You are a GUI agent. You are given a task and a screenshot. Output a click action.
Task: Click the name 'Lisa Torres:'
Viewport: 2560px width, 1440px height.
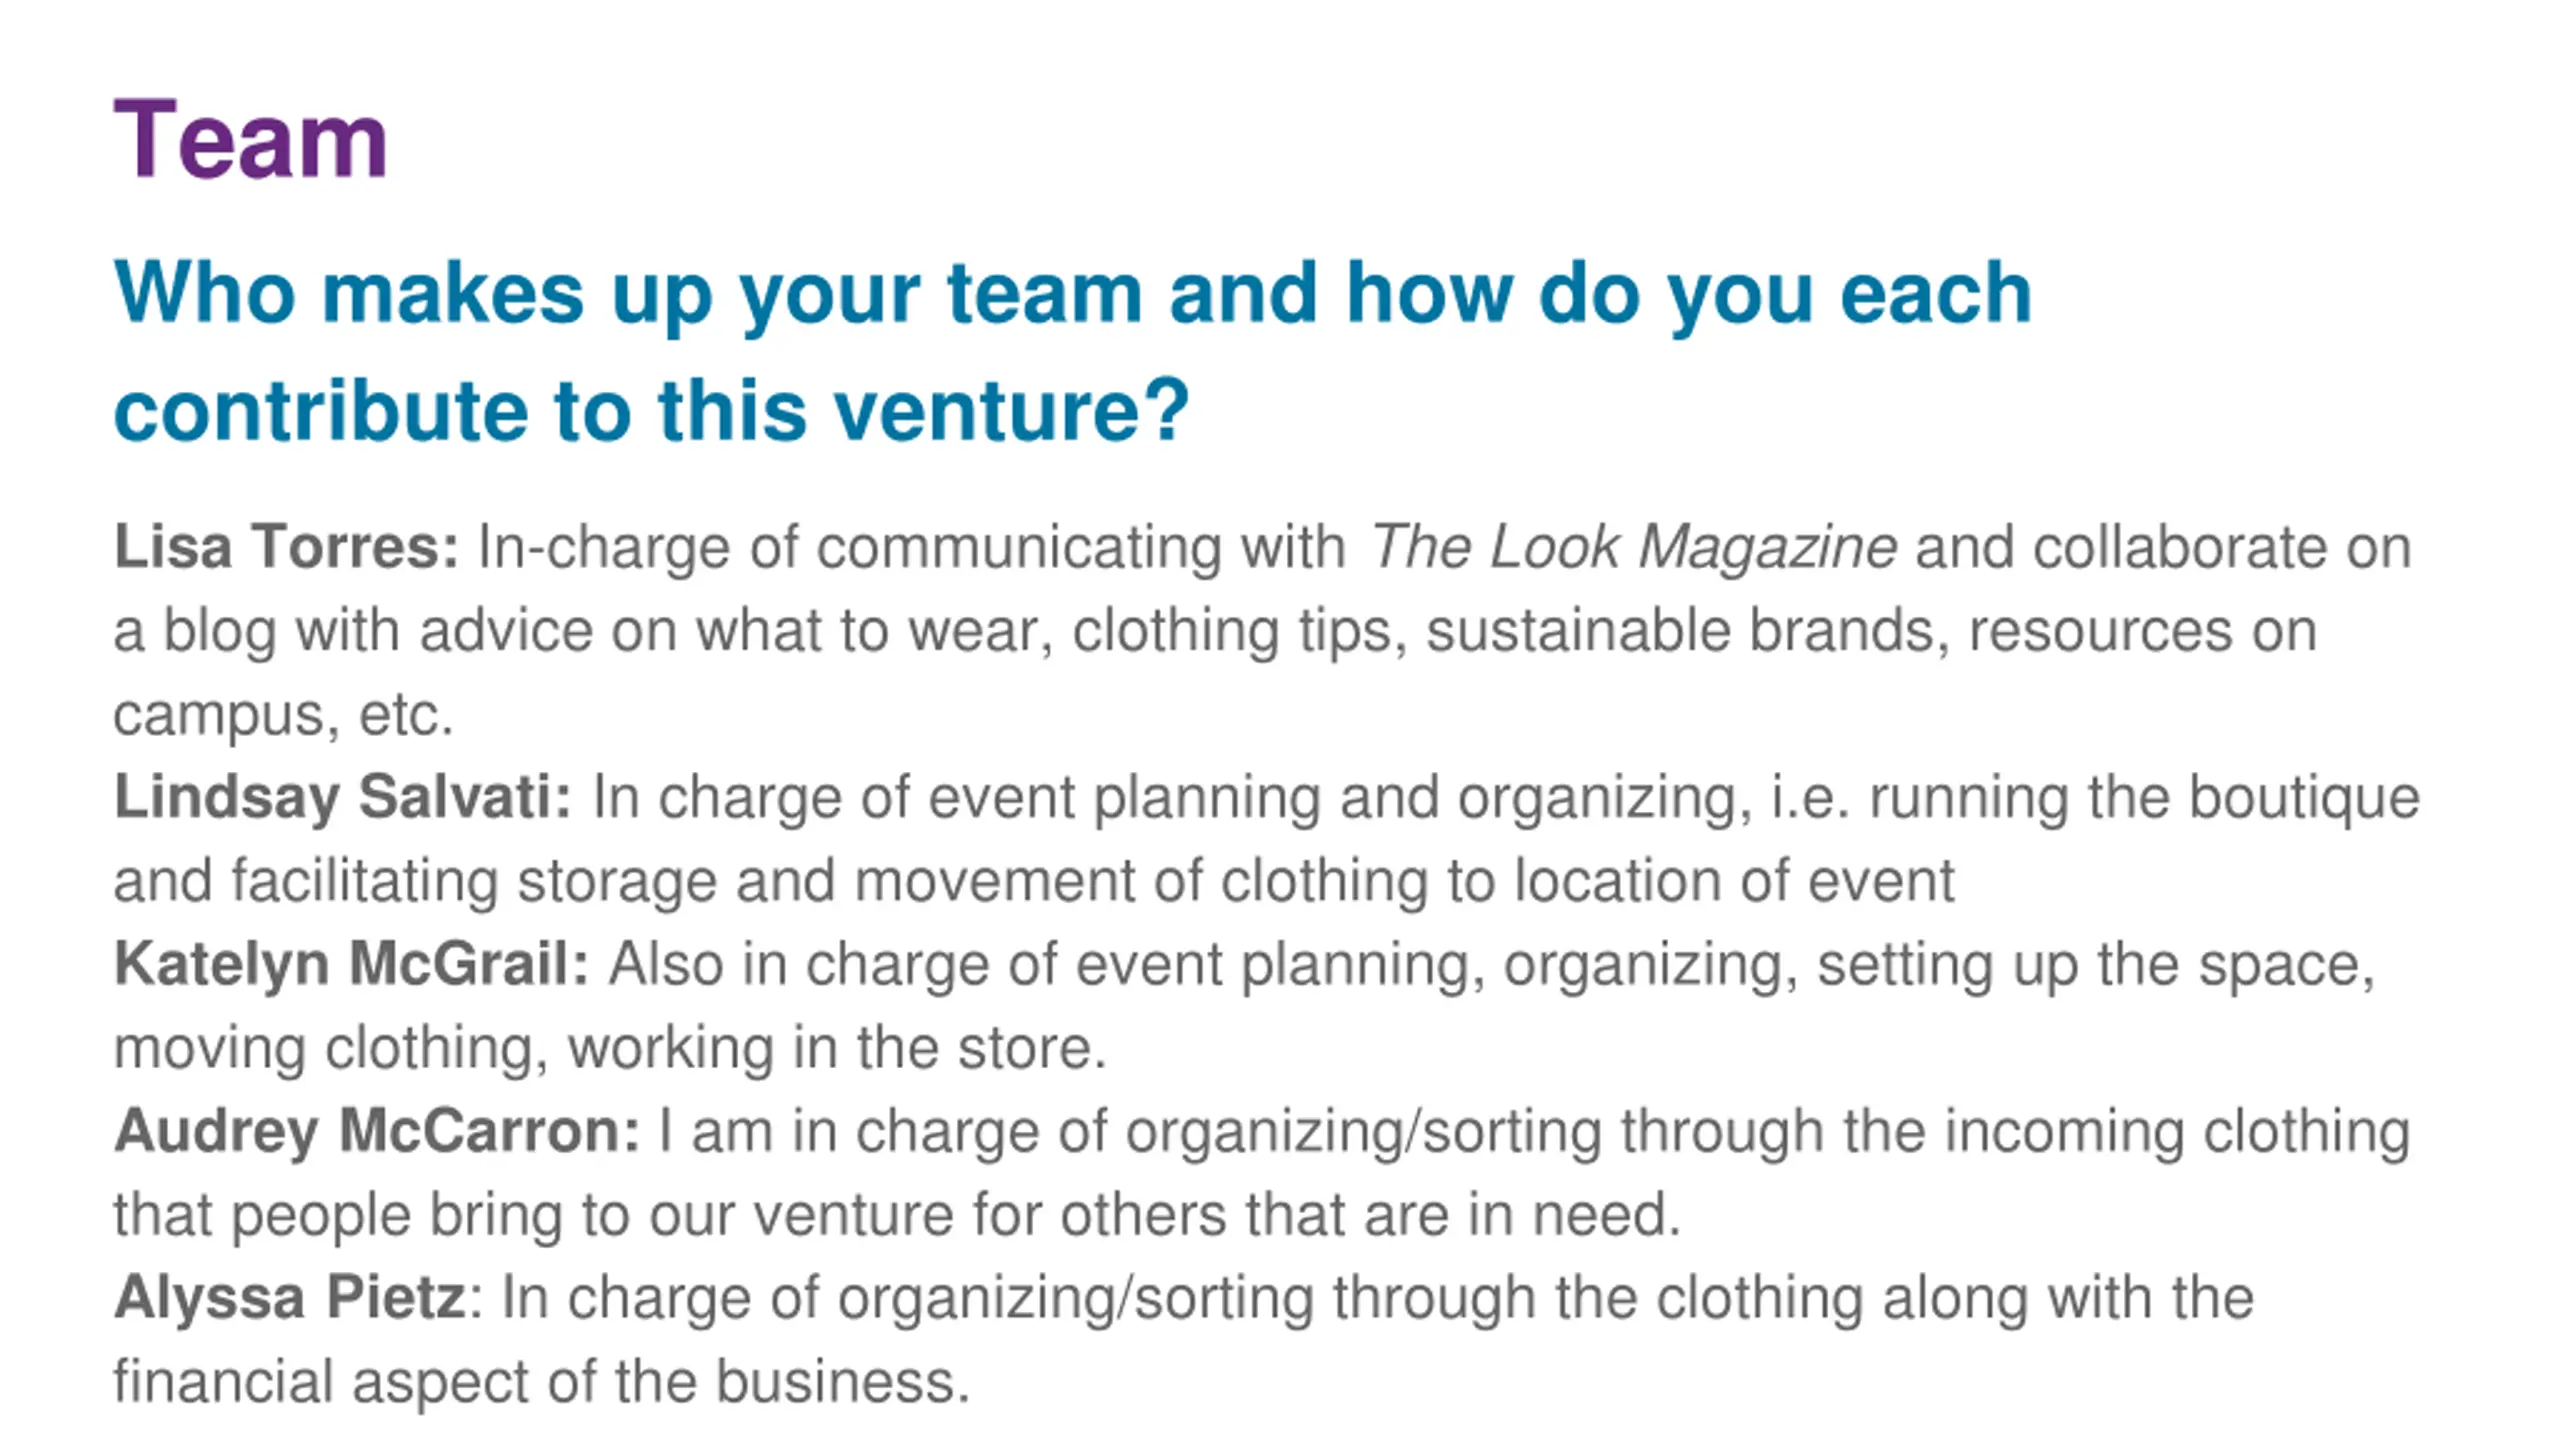(286, 547)
